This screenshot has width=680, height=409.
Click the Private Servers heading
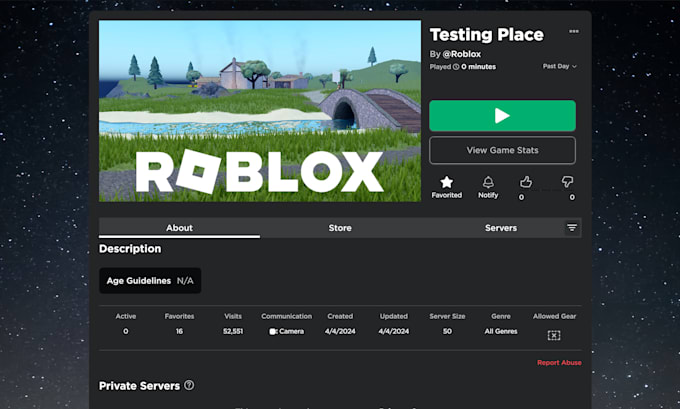tap(139, 386)
